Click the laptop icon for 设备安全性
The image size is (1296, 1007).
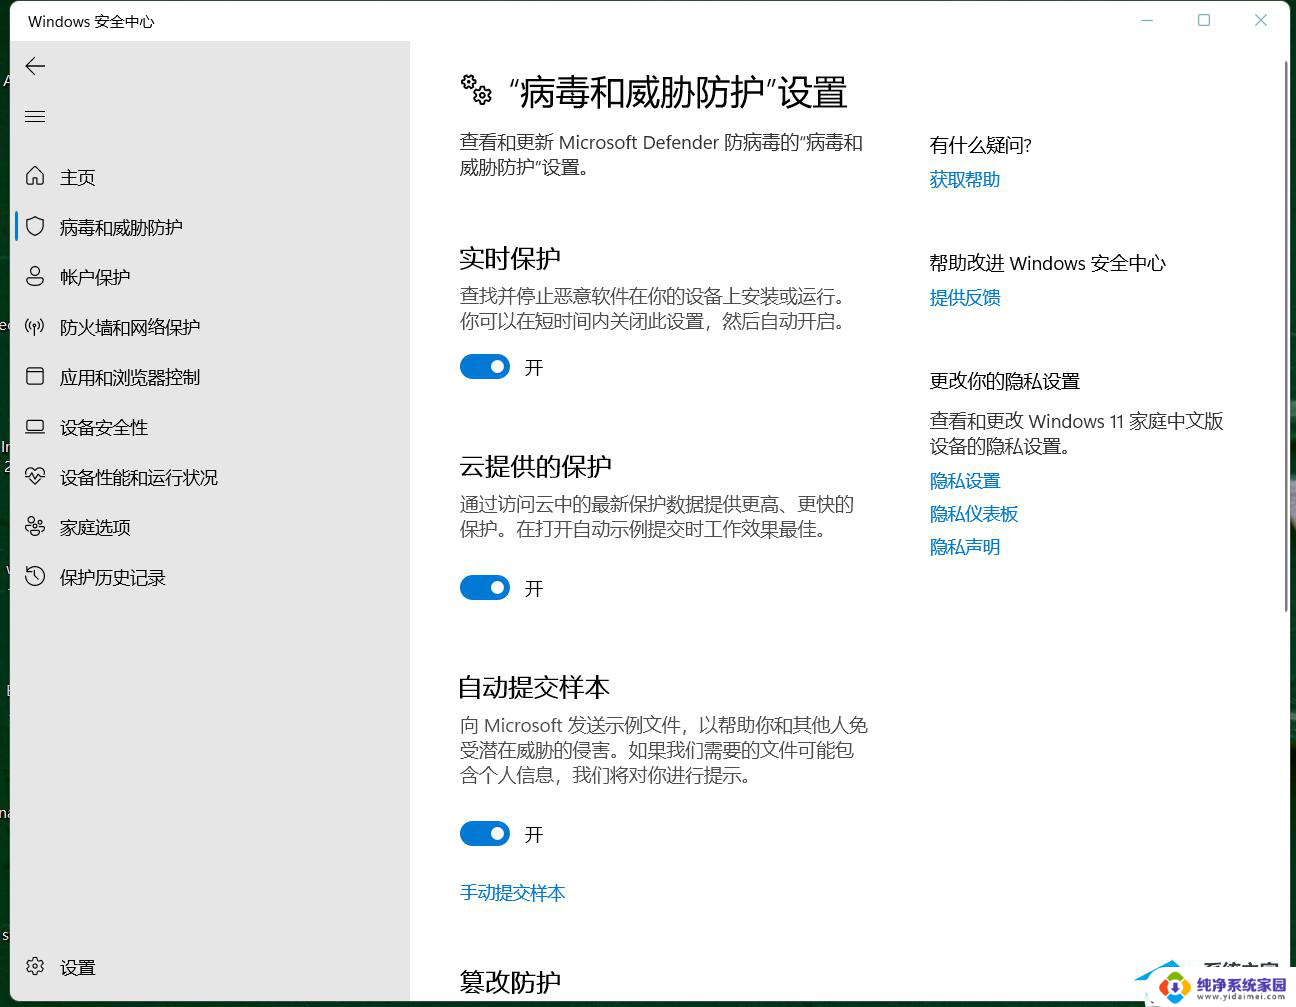(35, 426)
